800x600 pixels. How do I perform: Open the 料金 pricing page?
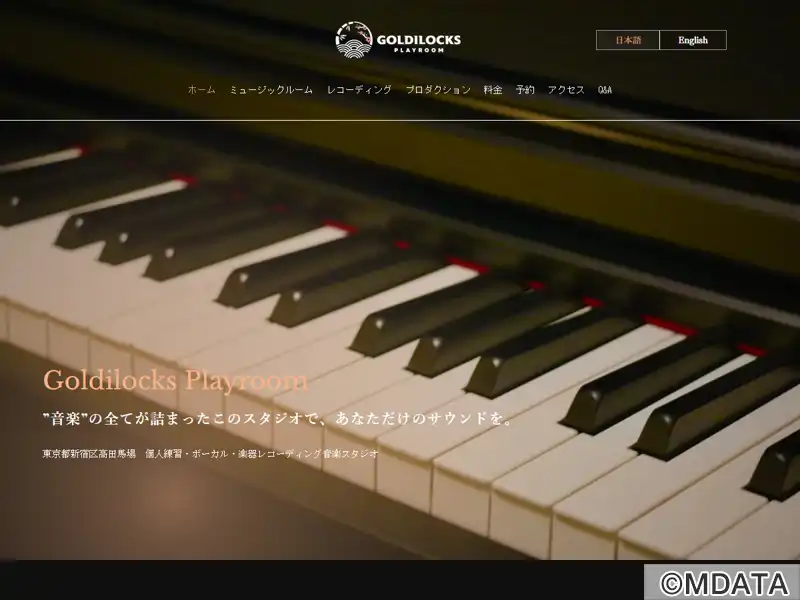pyautogui.click(x=493, y=90)
